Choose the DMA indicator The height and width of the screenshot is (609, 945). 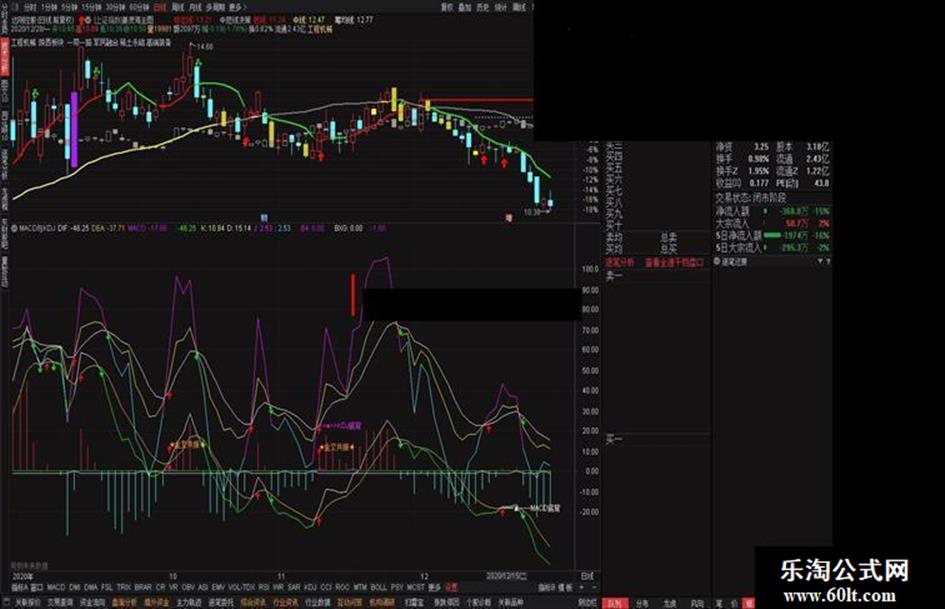[x=91, y=587]
